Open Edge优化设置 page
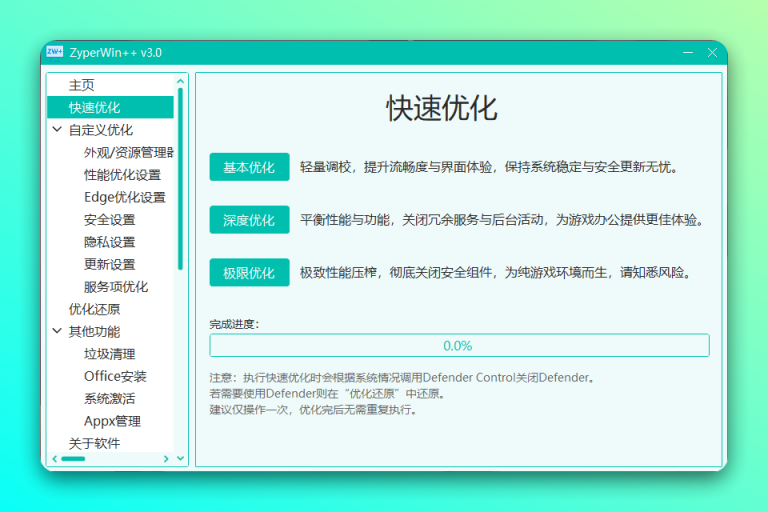Viewport: 768px width, 512px height. coord(124,197)
